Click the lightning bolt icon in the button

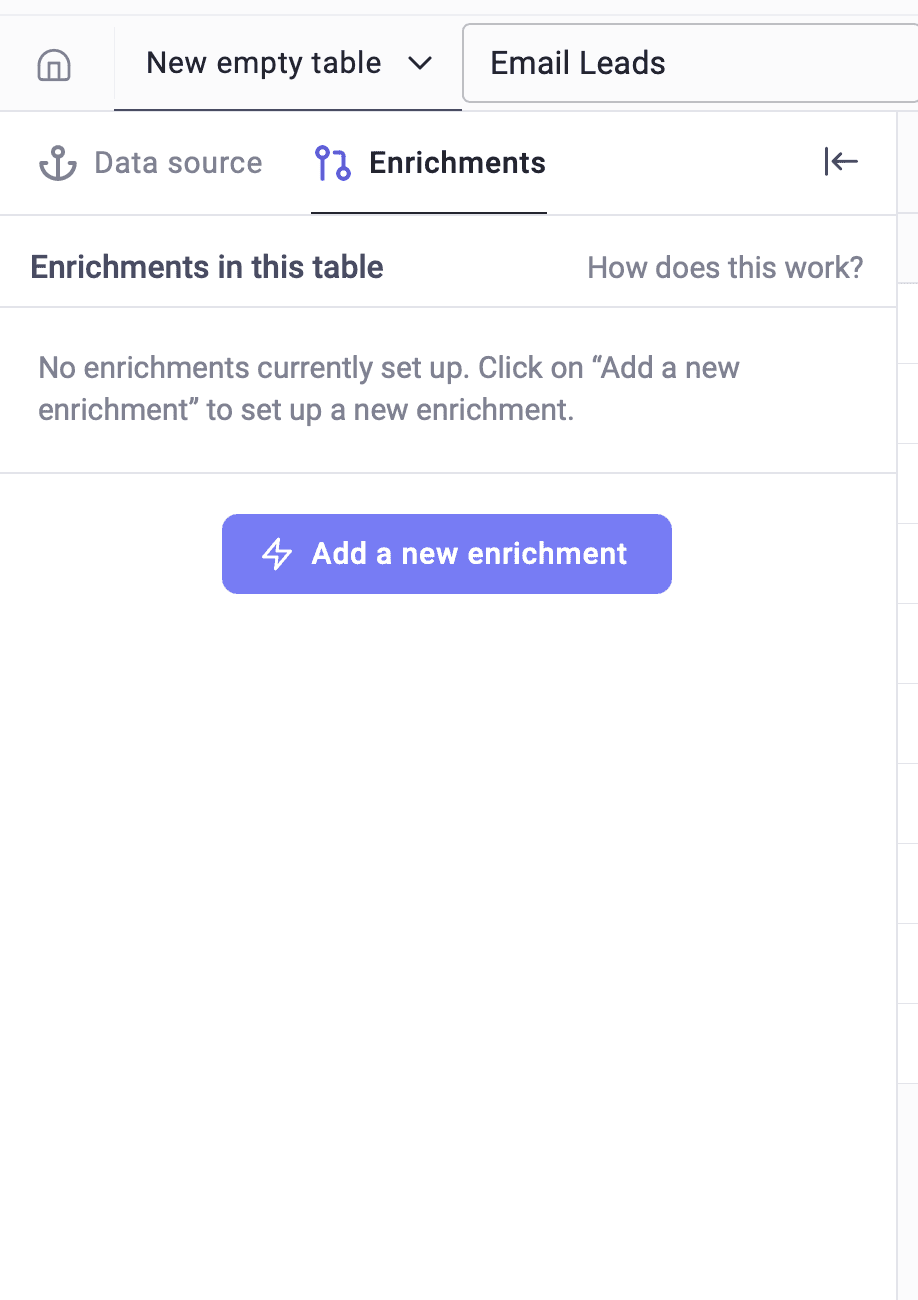point(277,554)
